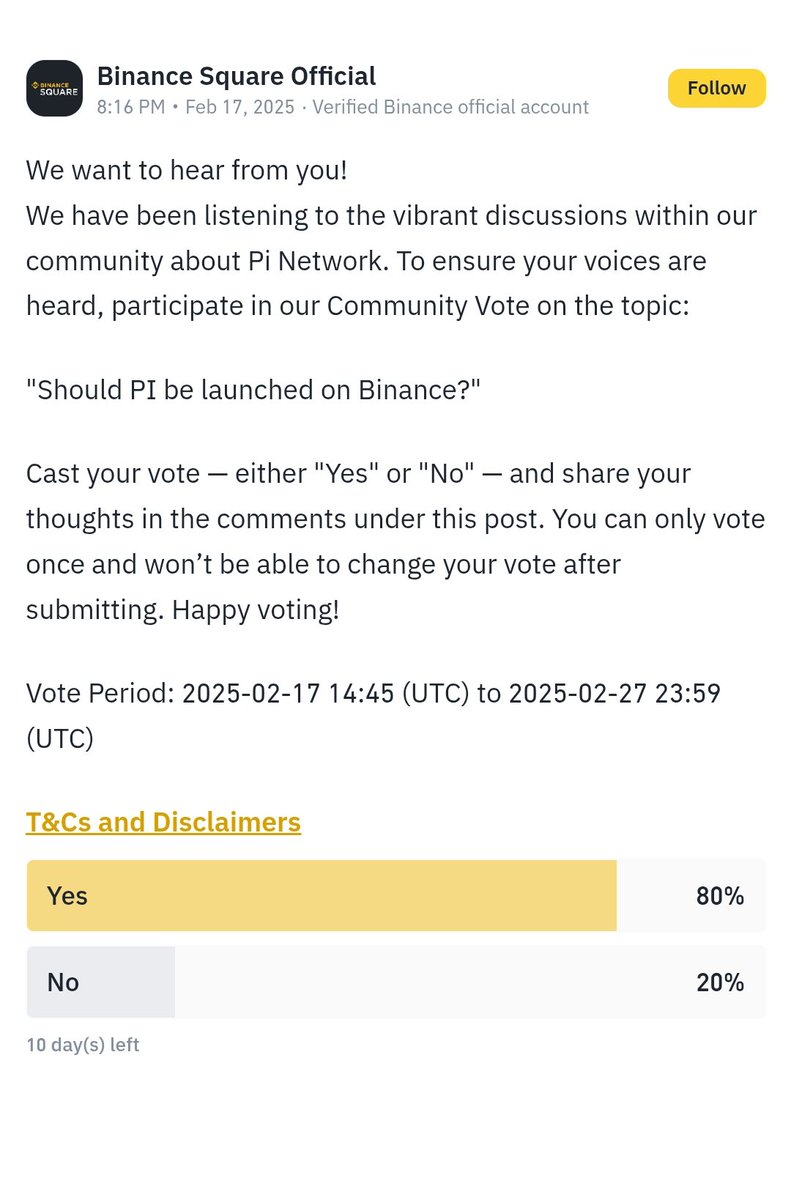Click the 20% result on the No option
791x1200 pixels.
click(x=720, y=982)
